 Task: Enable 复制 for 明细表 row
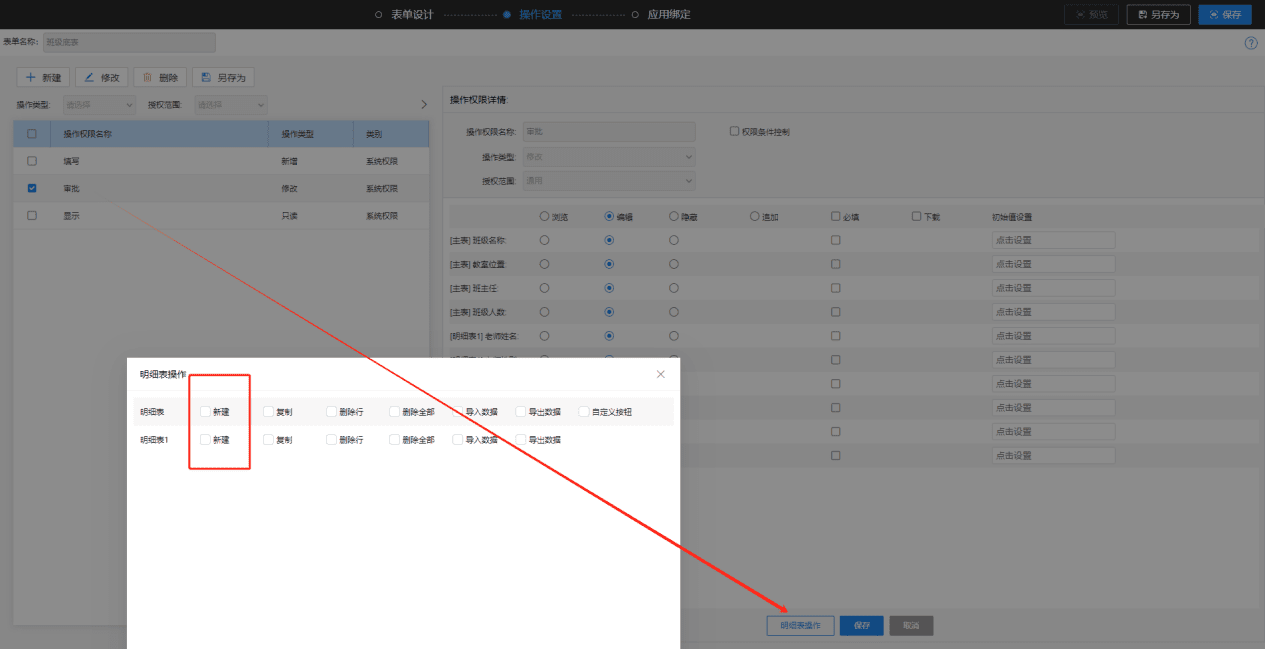tap(268, 411)
